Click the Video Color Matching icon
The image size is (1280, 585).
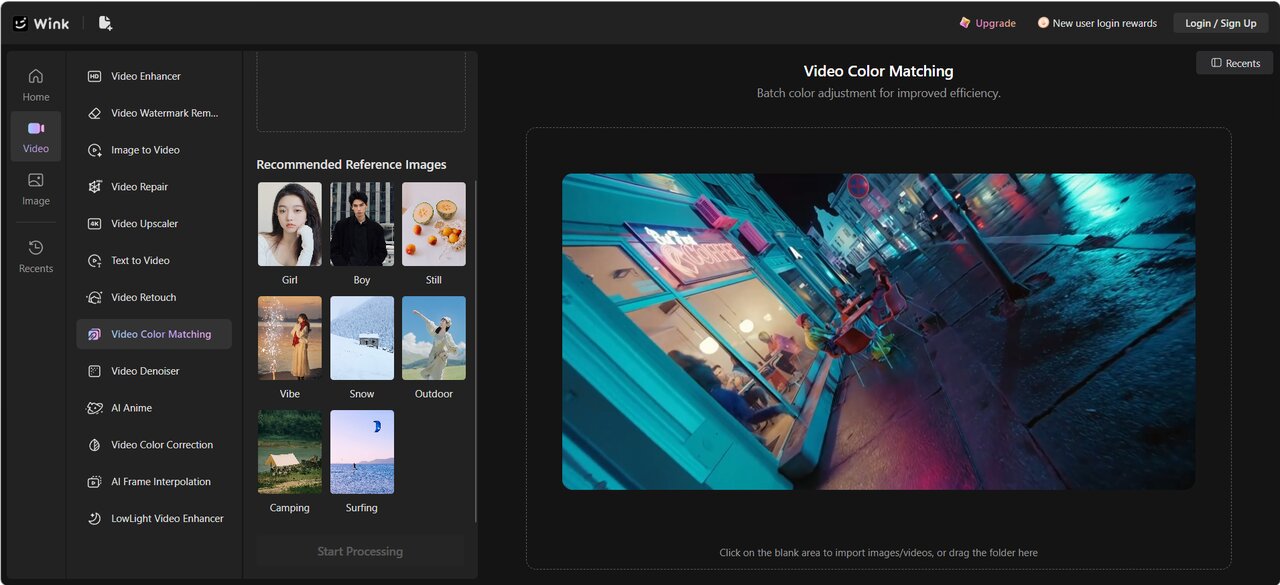[94, 334]
